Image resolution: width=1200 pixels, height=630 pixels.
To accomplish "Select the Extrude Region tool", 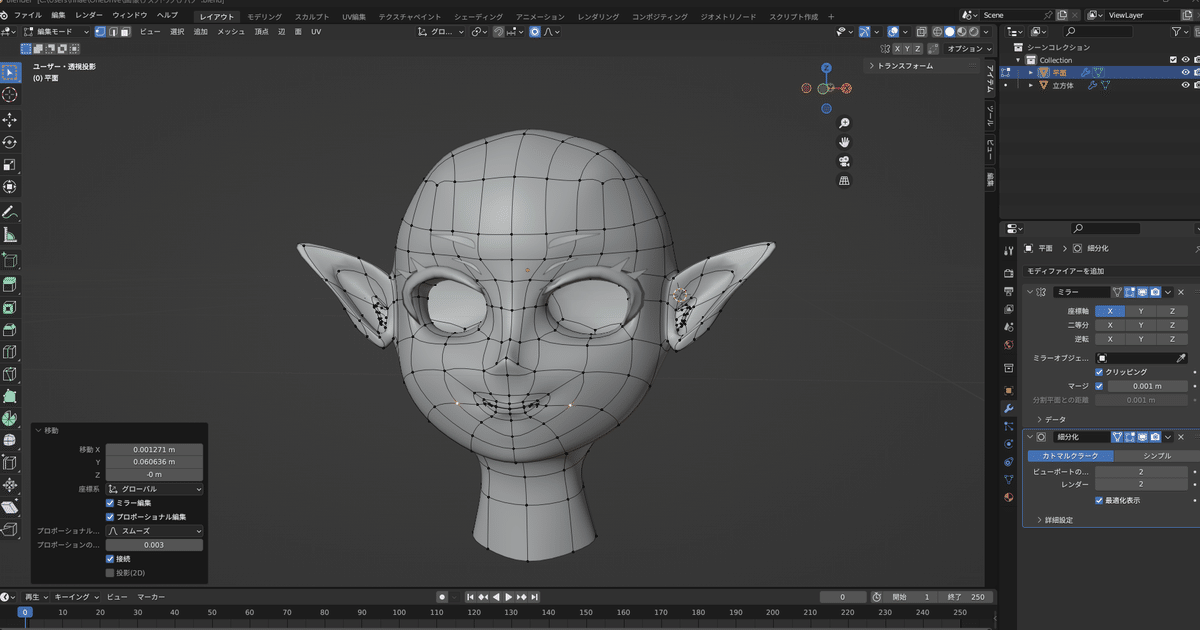I will click(x=10, y=285).
